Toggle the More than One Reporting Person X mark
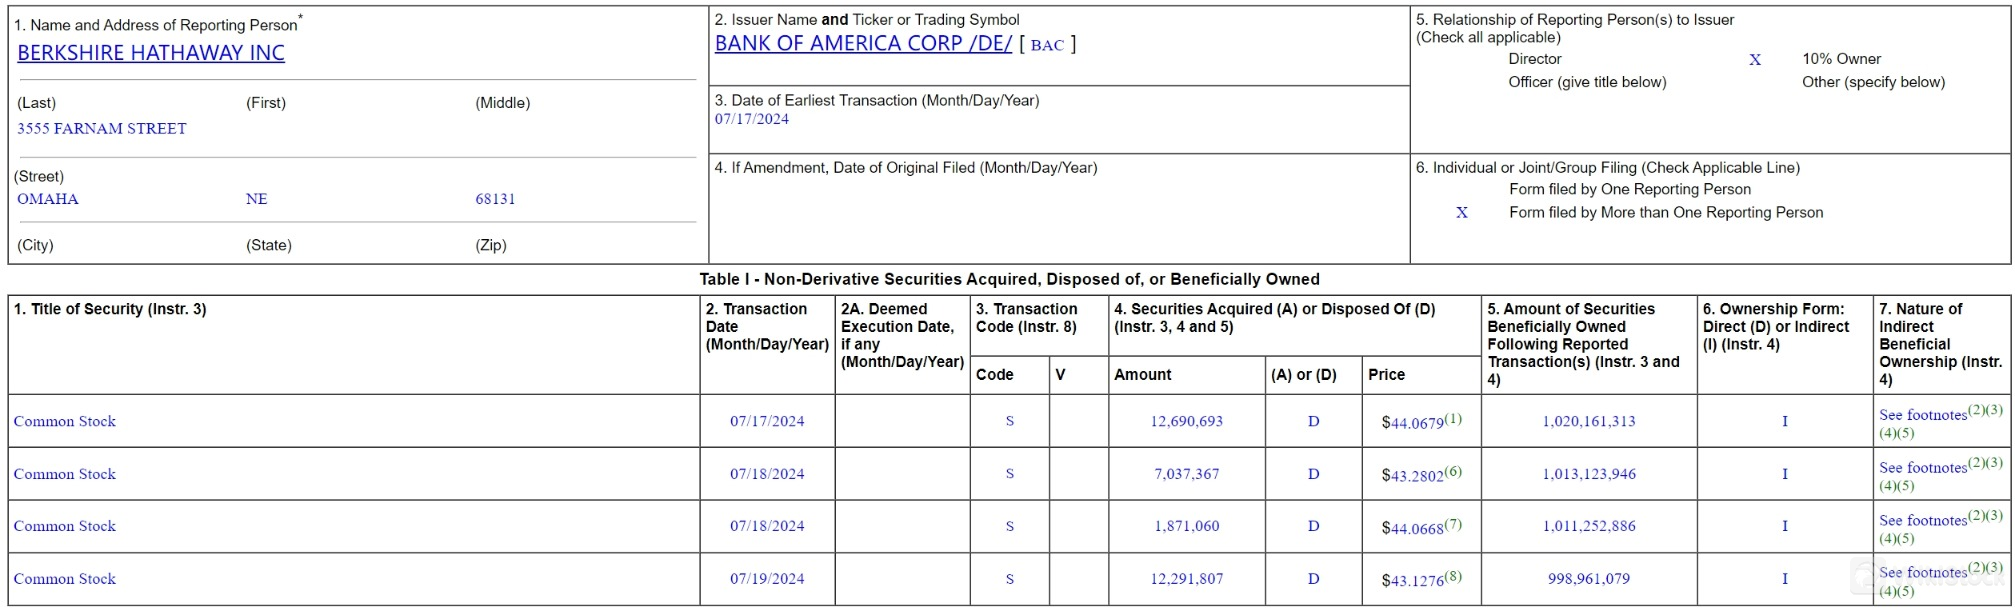Screen dimensions: 2015x611 coord(1462,213)
